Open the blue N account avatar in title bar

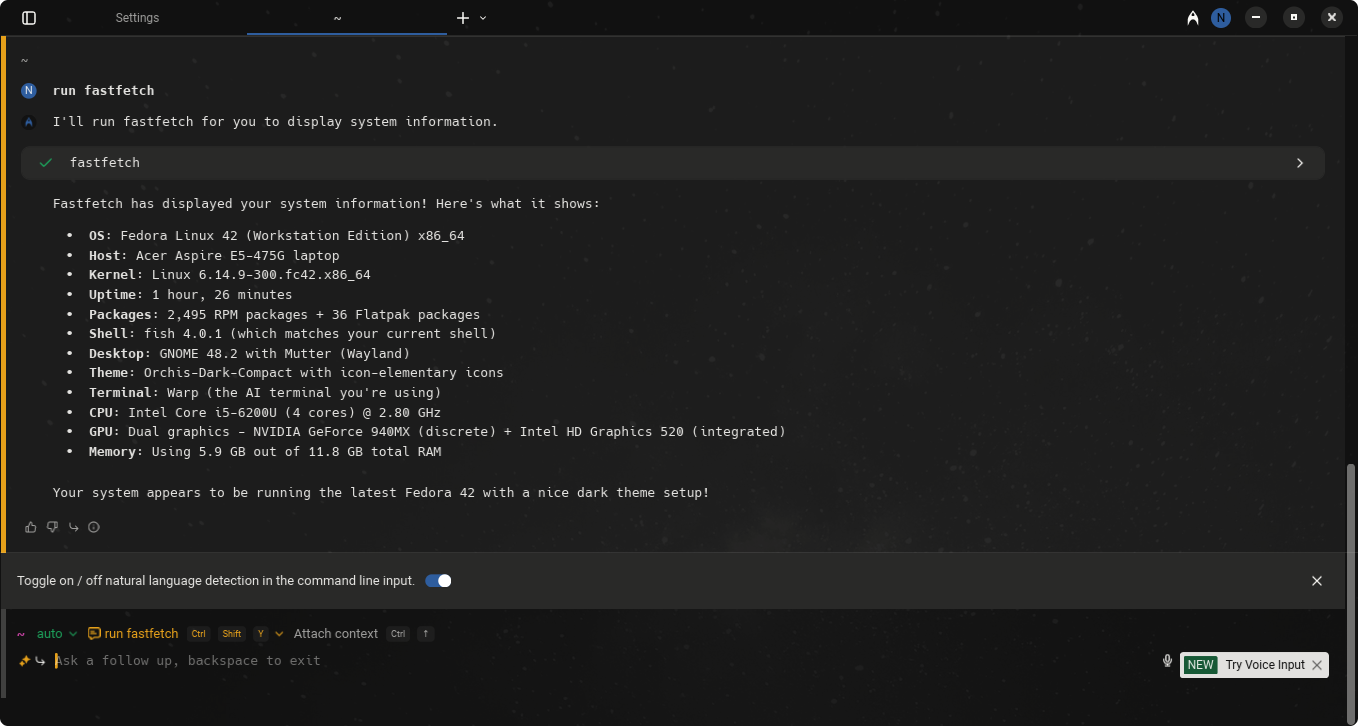(x=1220, y=18)
